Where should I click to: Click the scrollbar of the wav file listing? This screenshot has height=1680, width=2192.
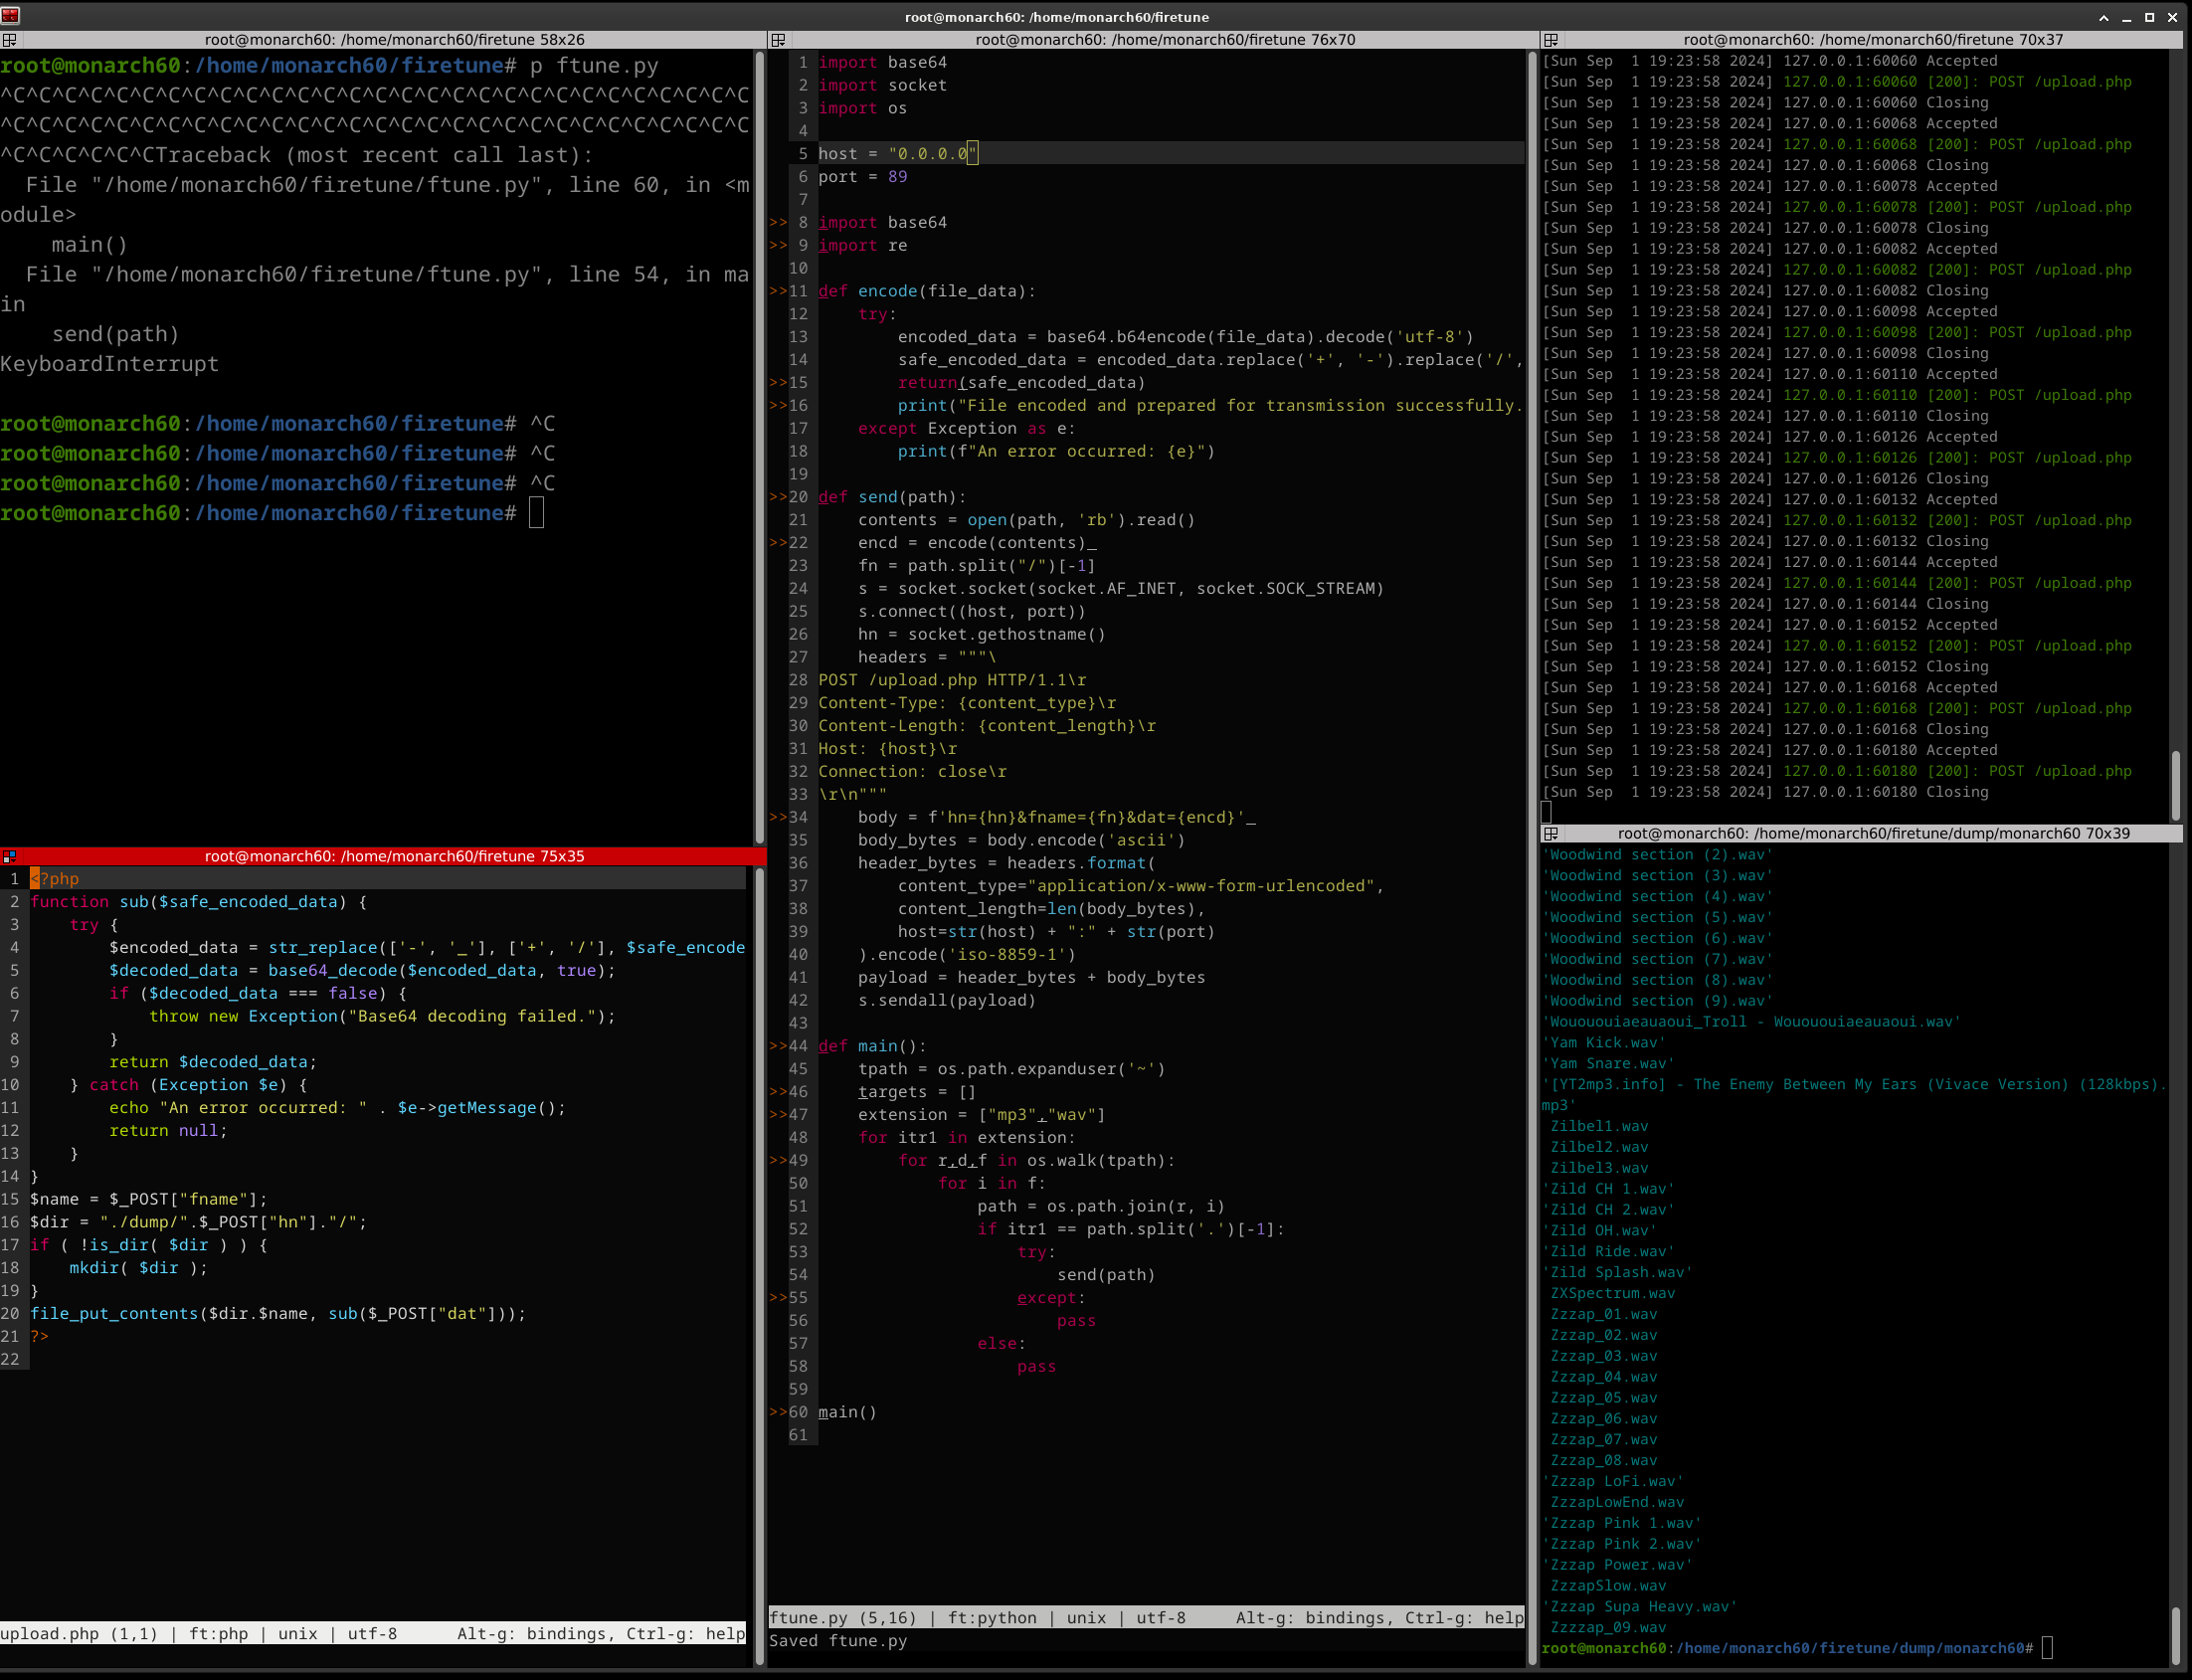[x=2175, y=1635]
